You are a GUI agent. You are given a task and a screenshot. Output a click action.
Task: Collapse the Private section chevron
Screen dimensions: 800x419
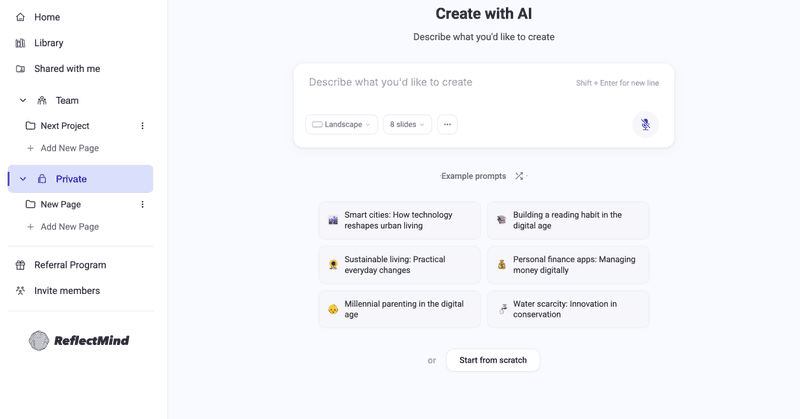[22, 179]
